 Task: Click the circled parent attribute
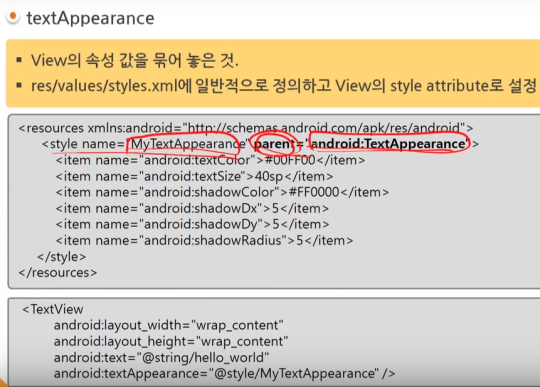[274, 144]
